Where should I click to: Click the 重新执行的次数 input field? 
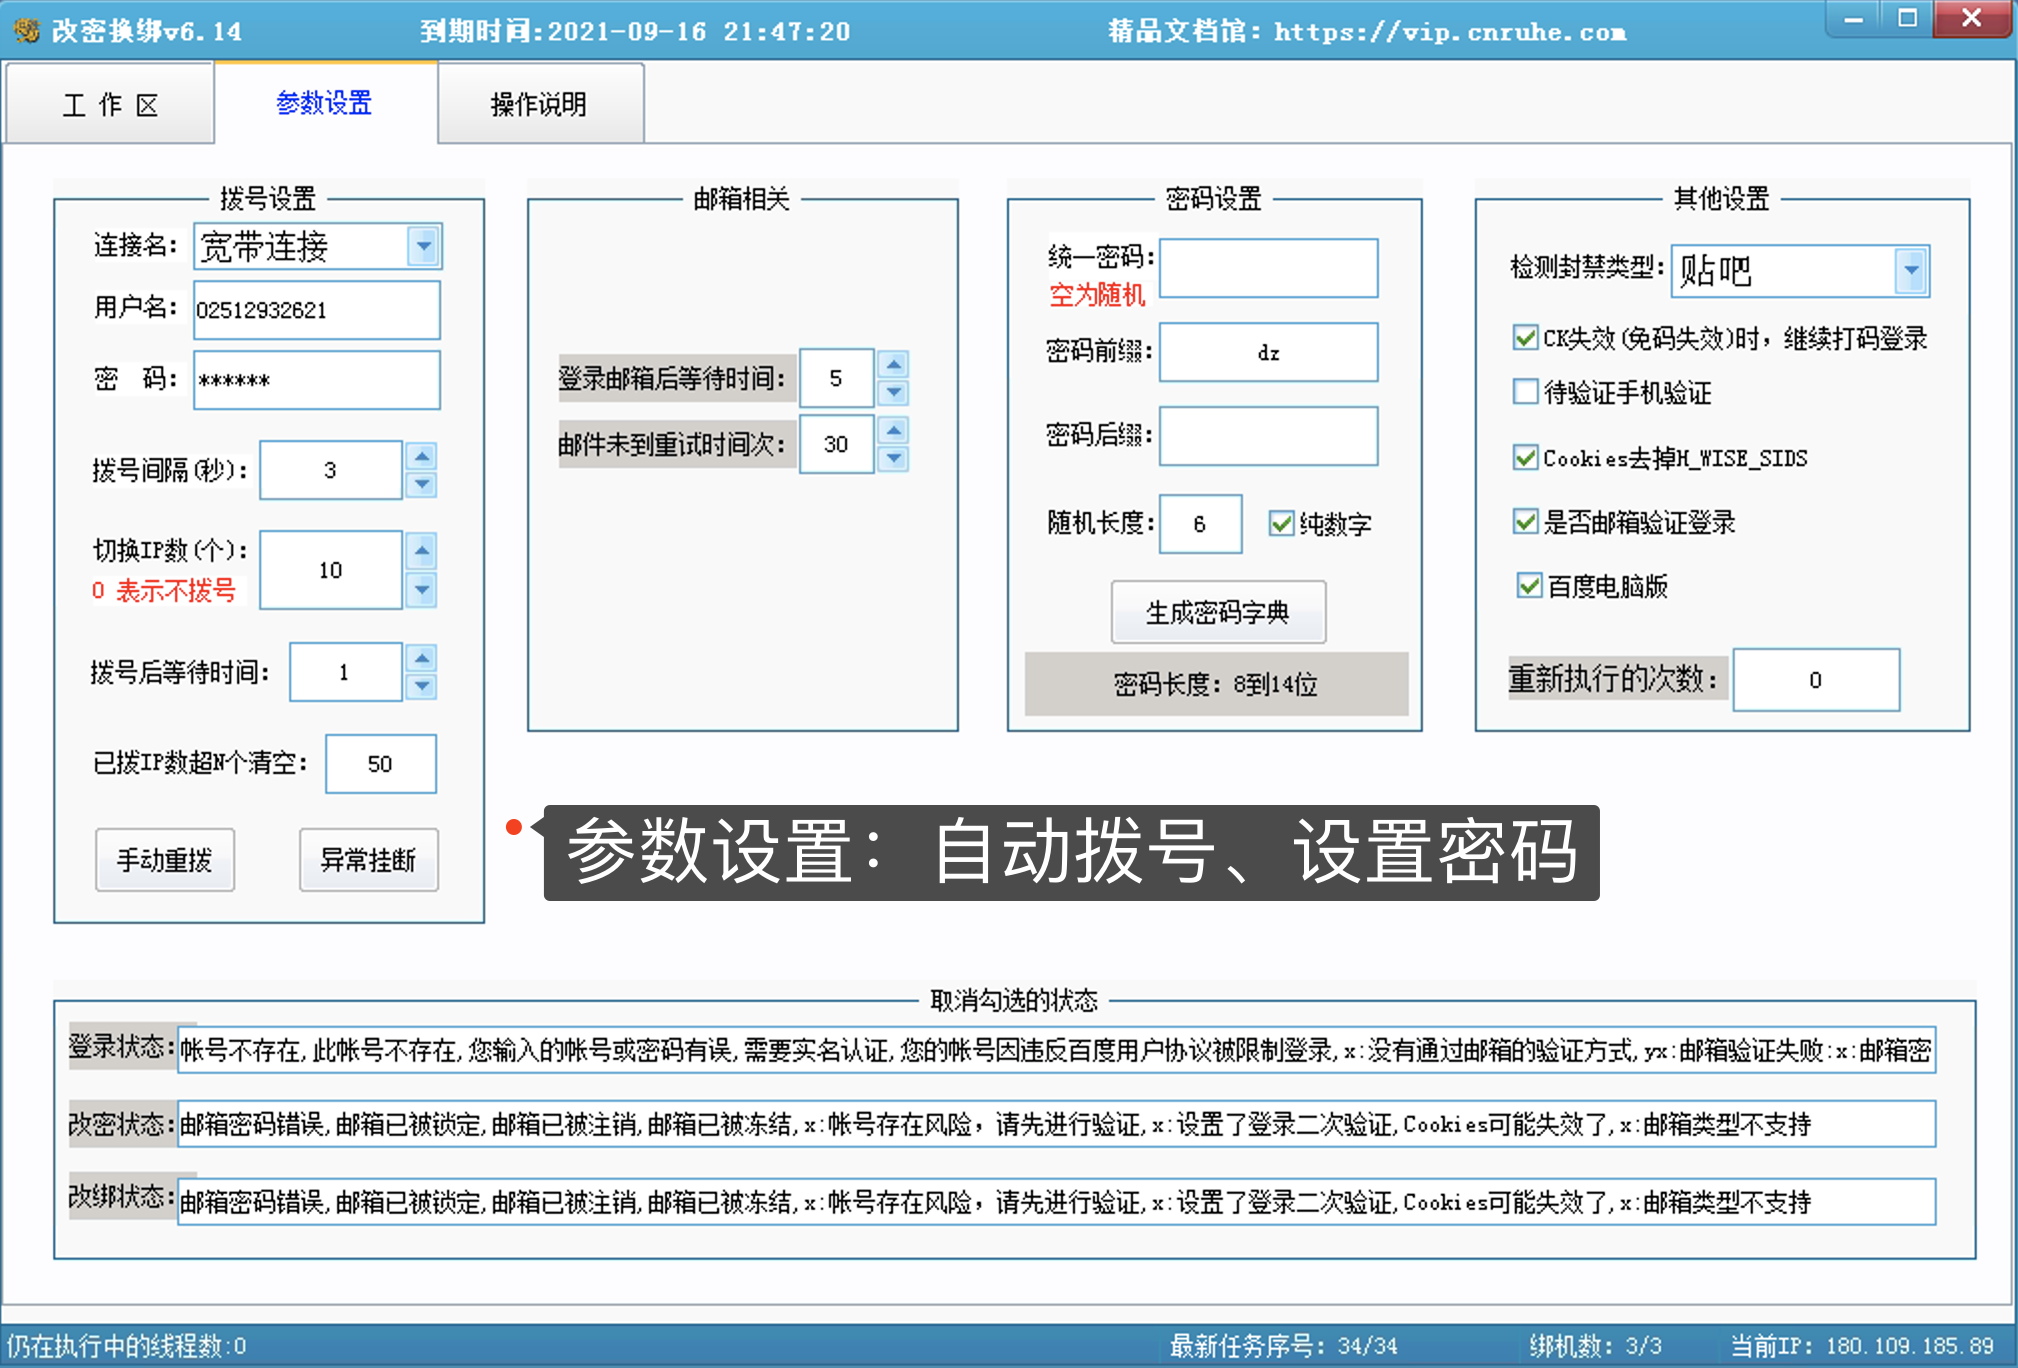point(1816,680)
